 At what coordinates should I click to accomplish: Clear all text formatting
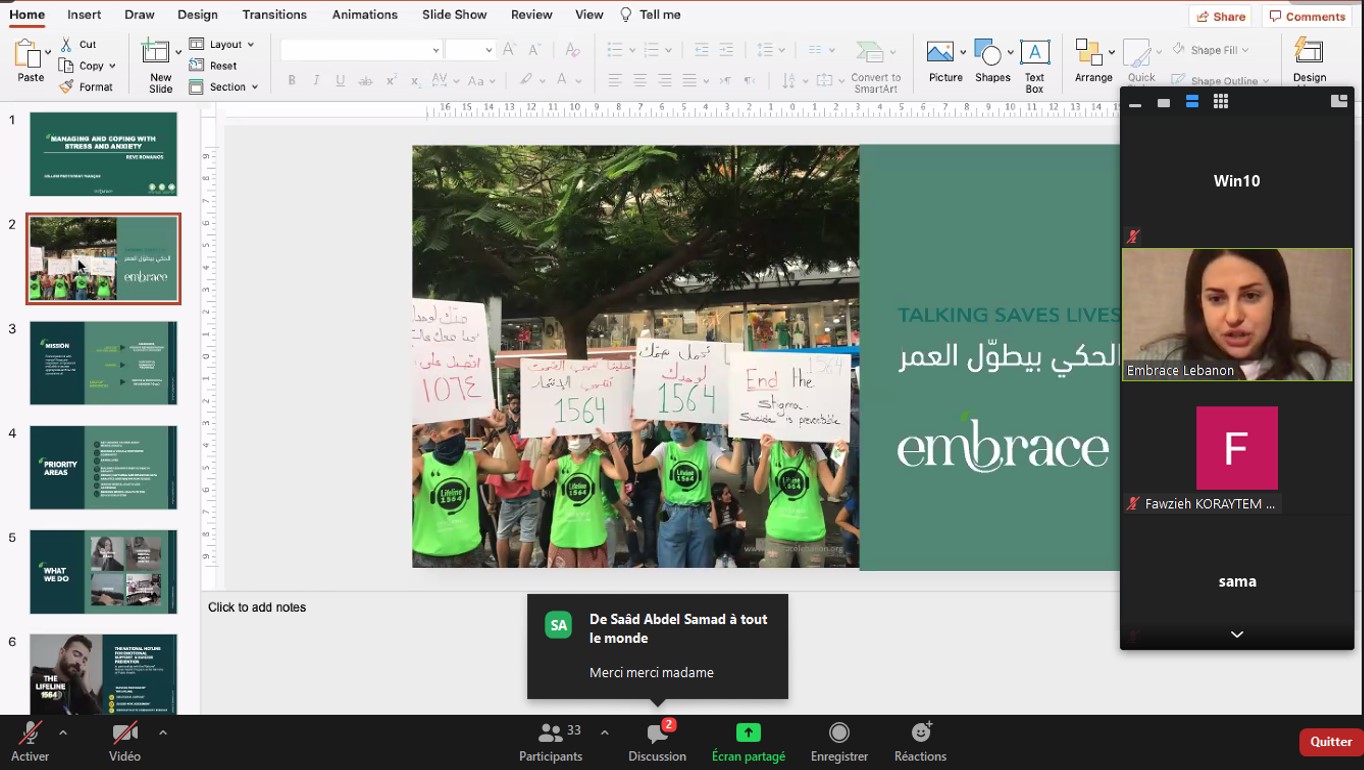pos(572,50)
